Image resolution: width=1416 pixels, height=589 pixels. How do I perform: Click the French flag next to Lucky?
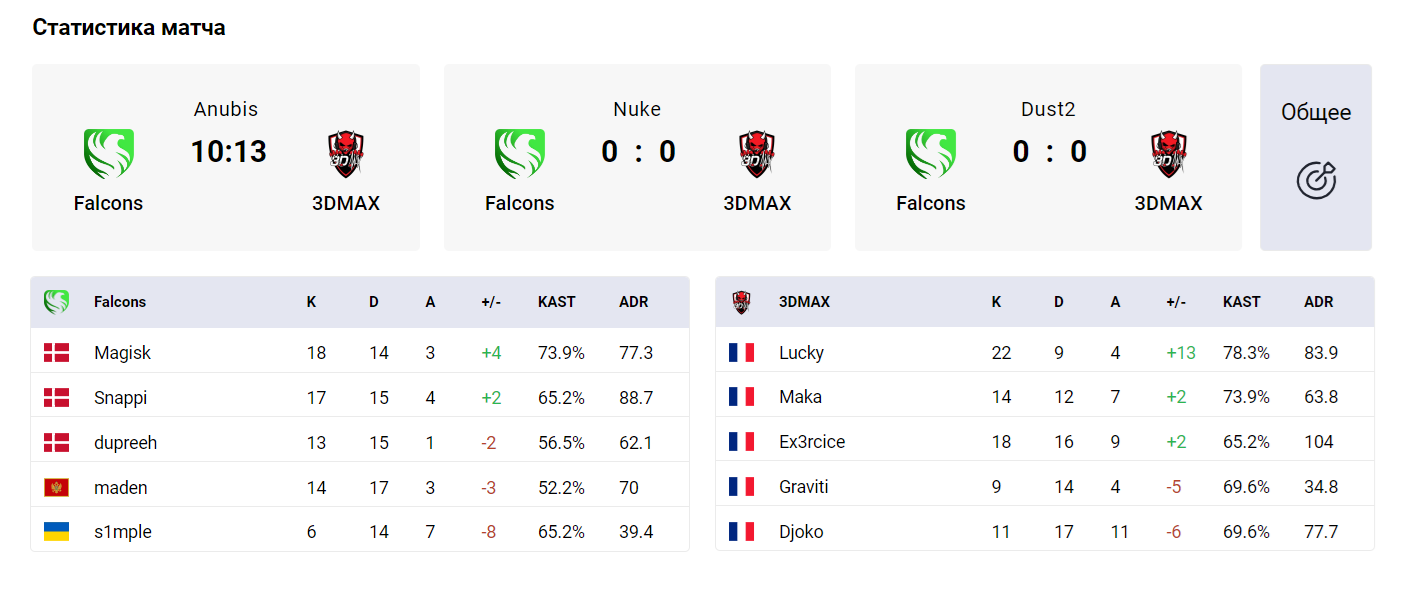pos(741,352)
